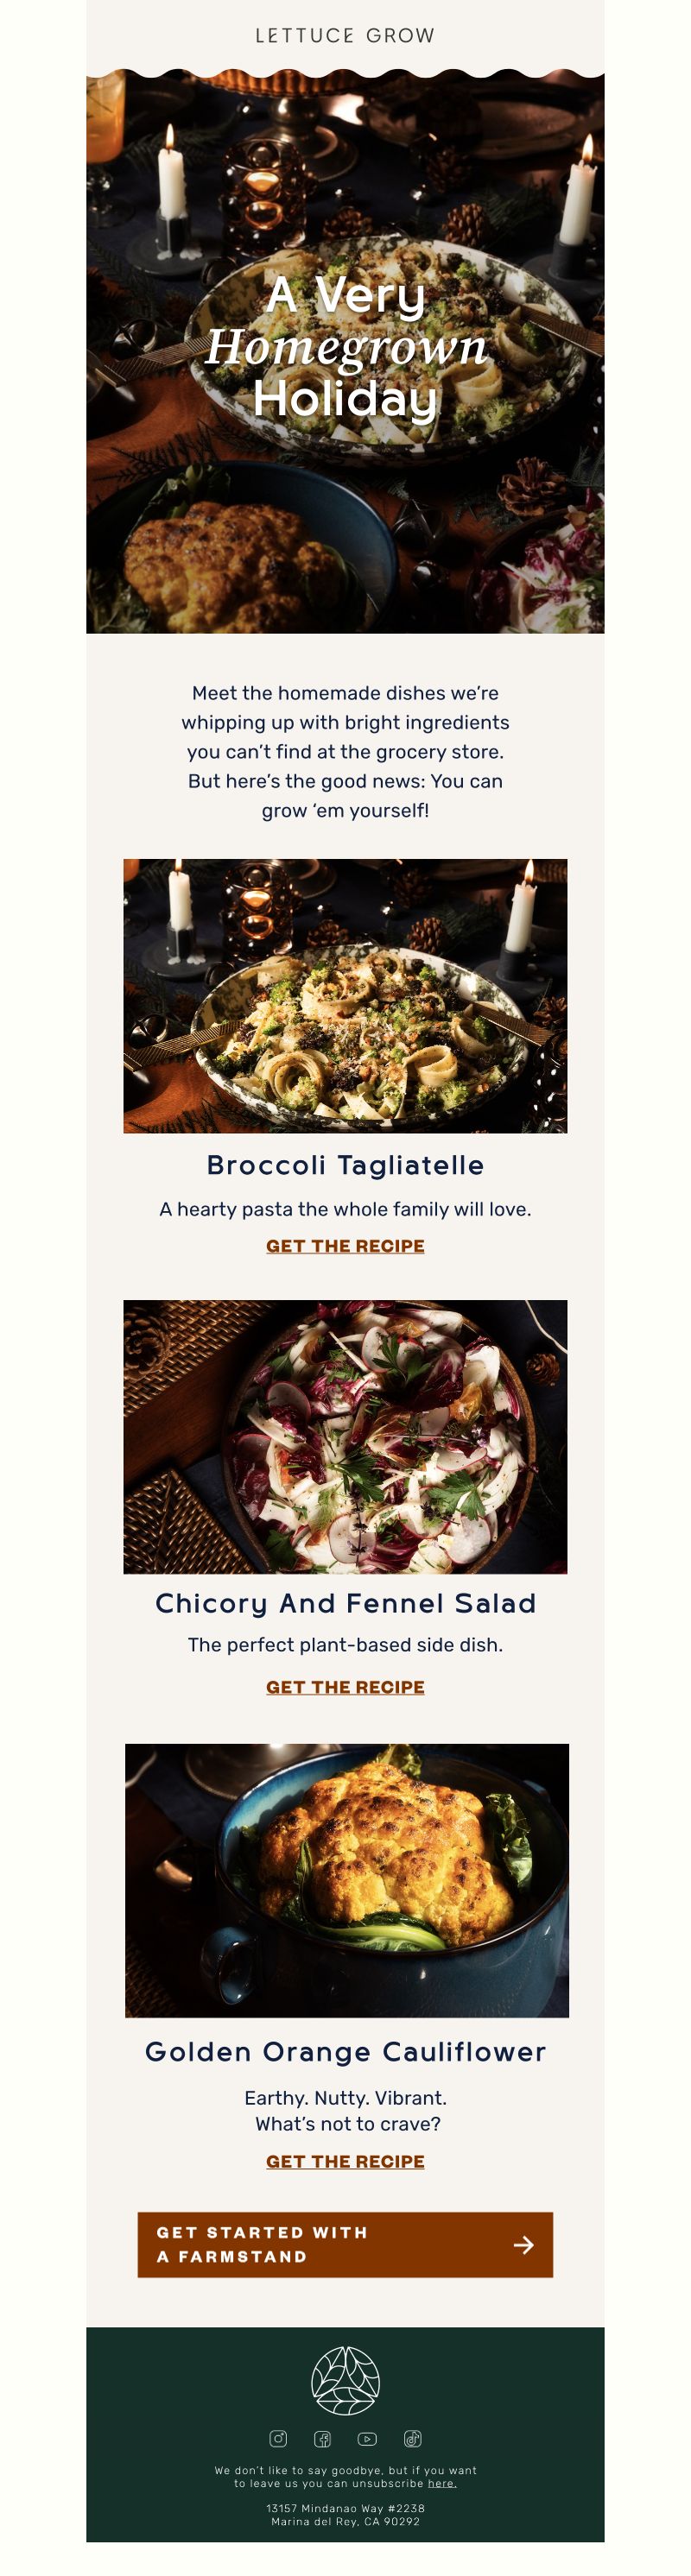The height and width of the screenshot is (2576, 691).
Task: Open the Broccoli Tagliatelle photo
Action: tap(345, 996)
